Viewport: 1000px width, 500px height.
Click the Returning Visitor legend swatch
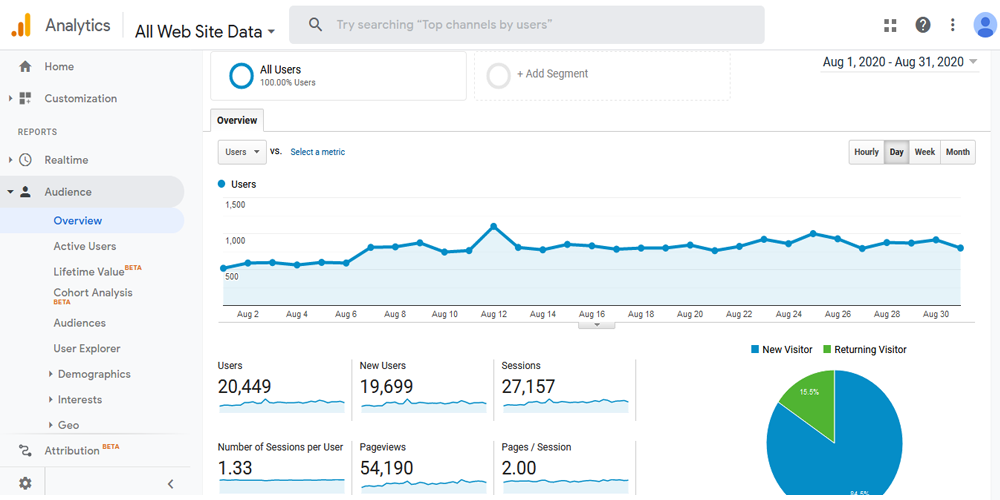[827, 349]
